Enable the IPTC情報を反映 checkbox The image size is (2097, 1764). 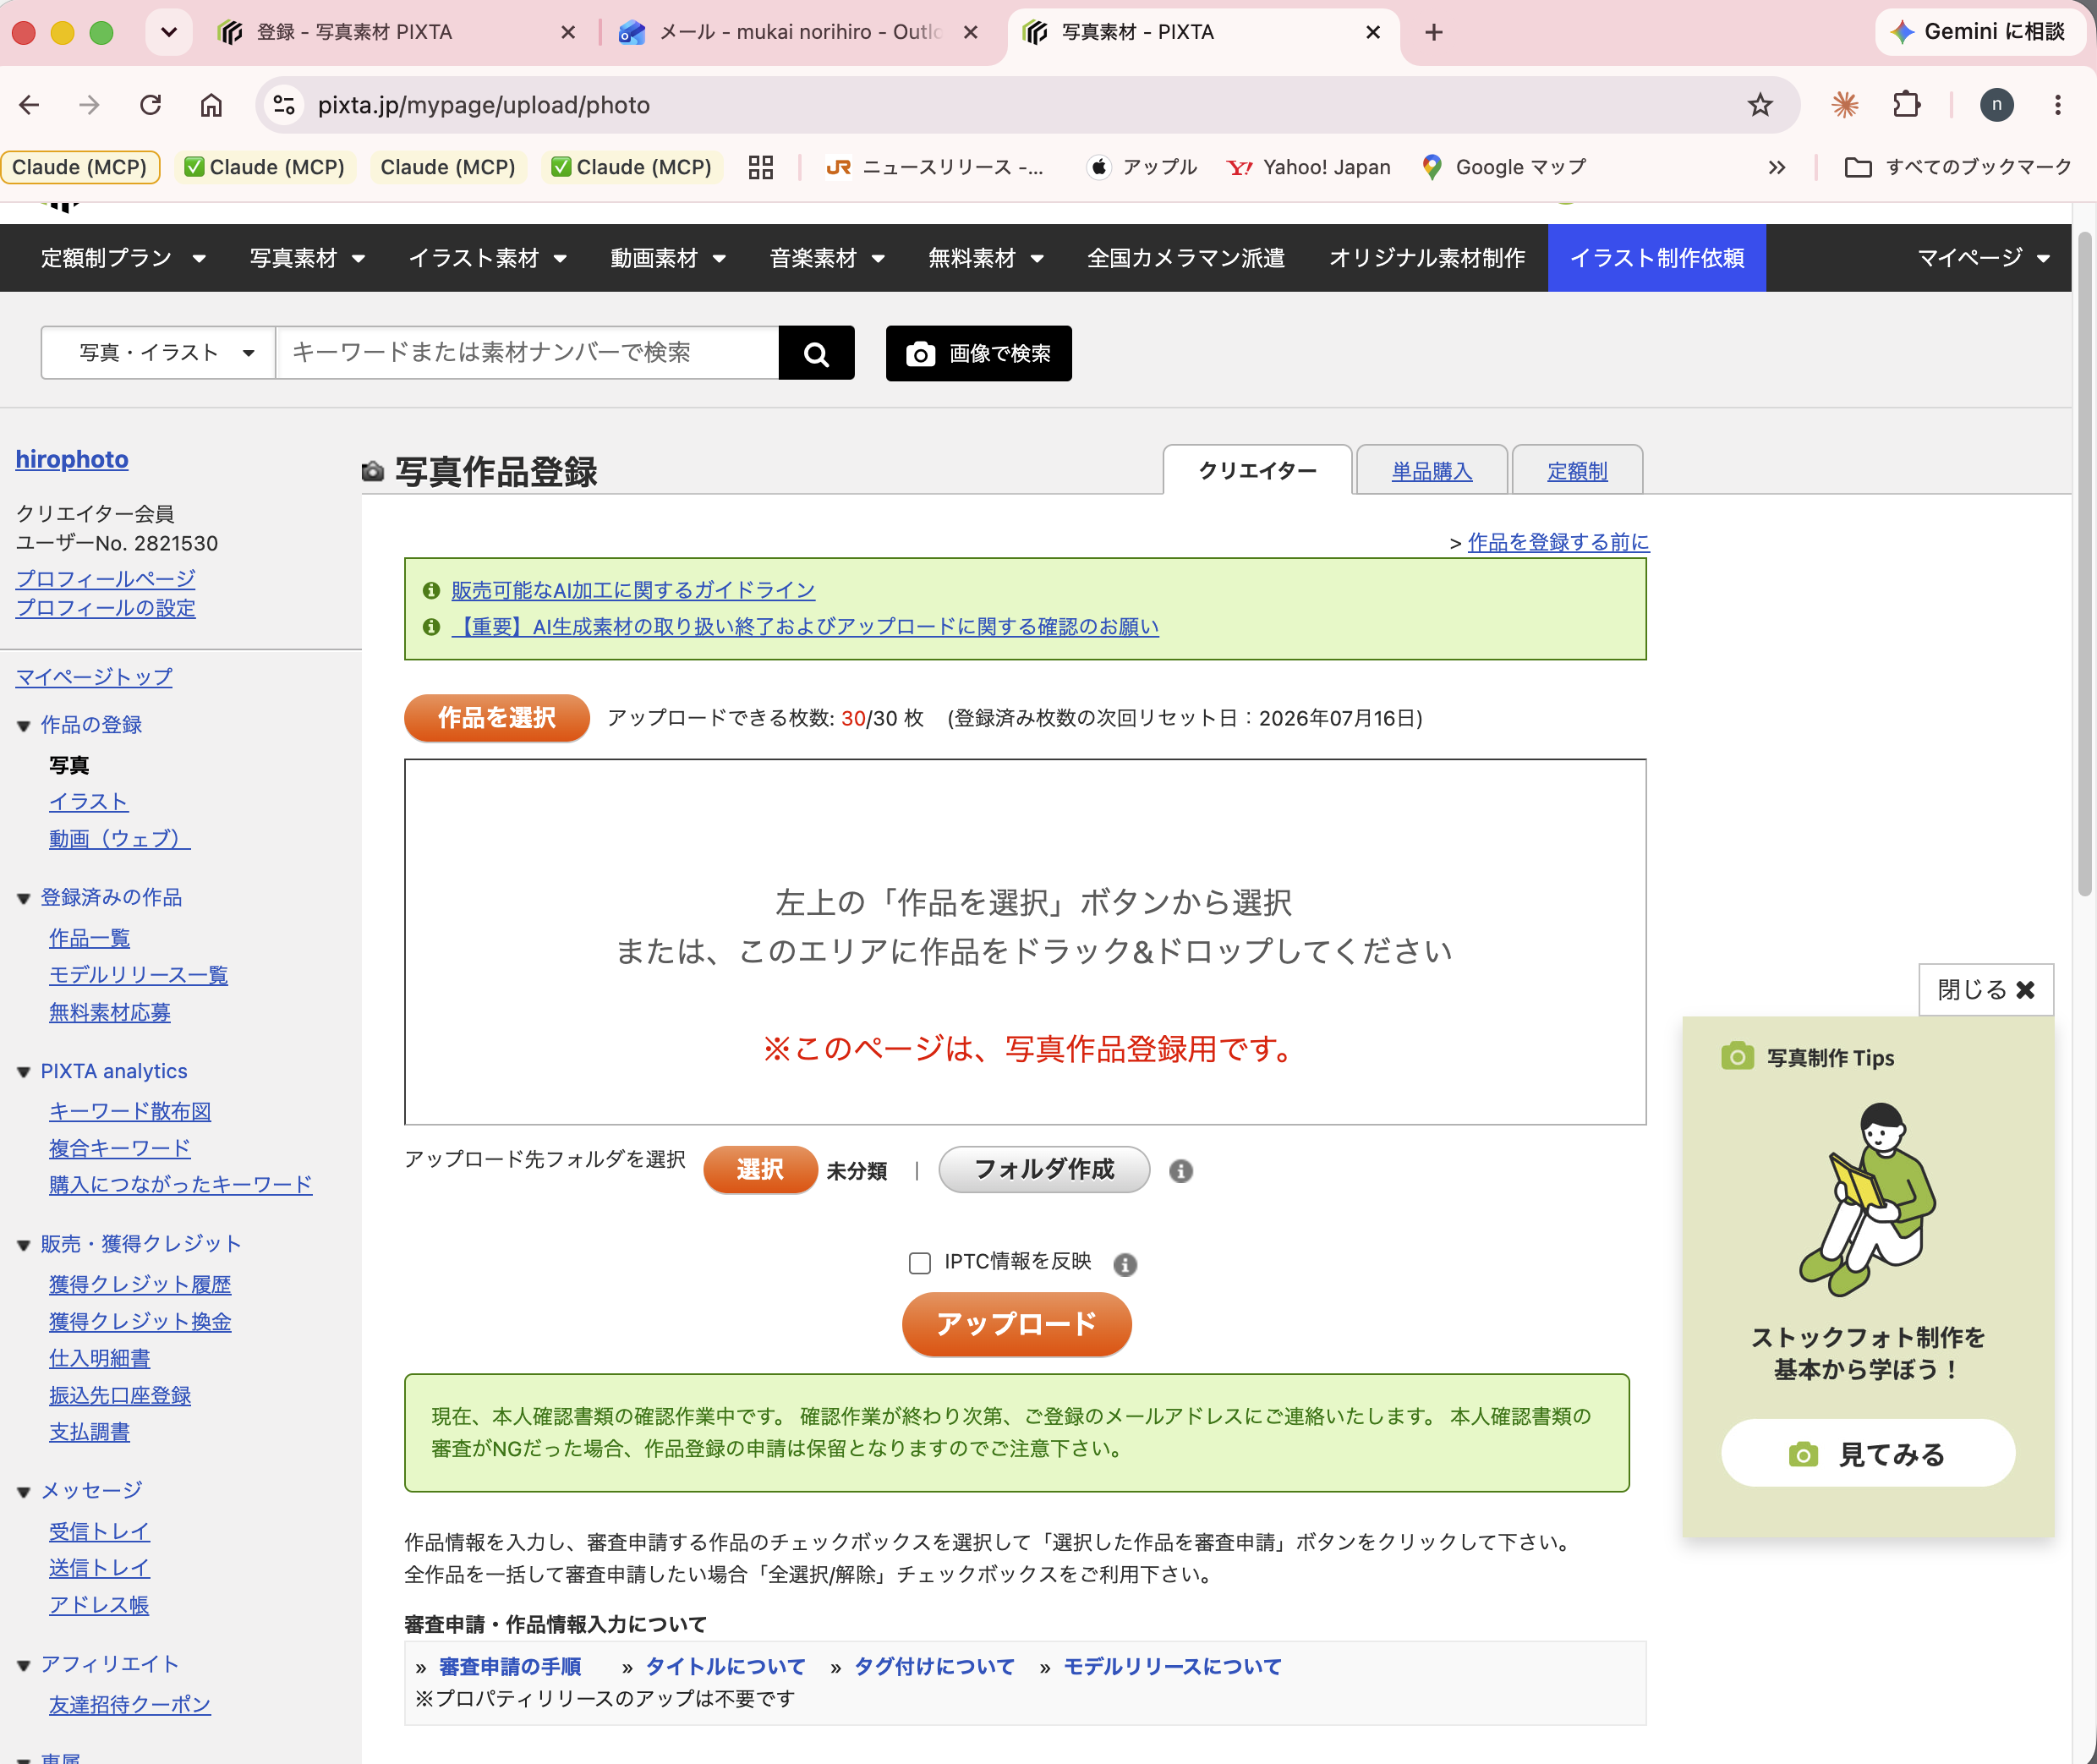pos(920,1263)
